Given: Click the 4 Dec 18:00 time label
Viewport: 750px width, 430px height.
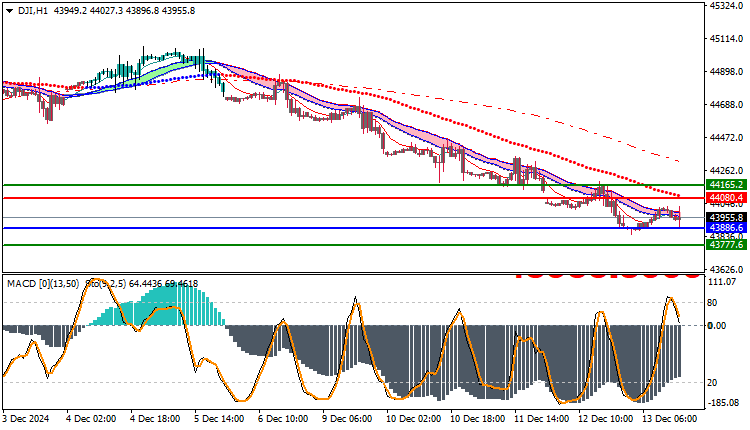Looking at the screenshot, I should point(155,419).
